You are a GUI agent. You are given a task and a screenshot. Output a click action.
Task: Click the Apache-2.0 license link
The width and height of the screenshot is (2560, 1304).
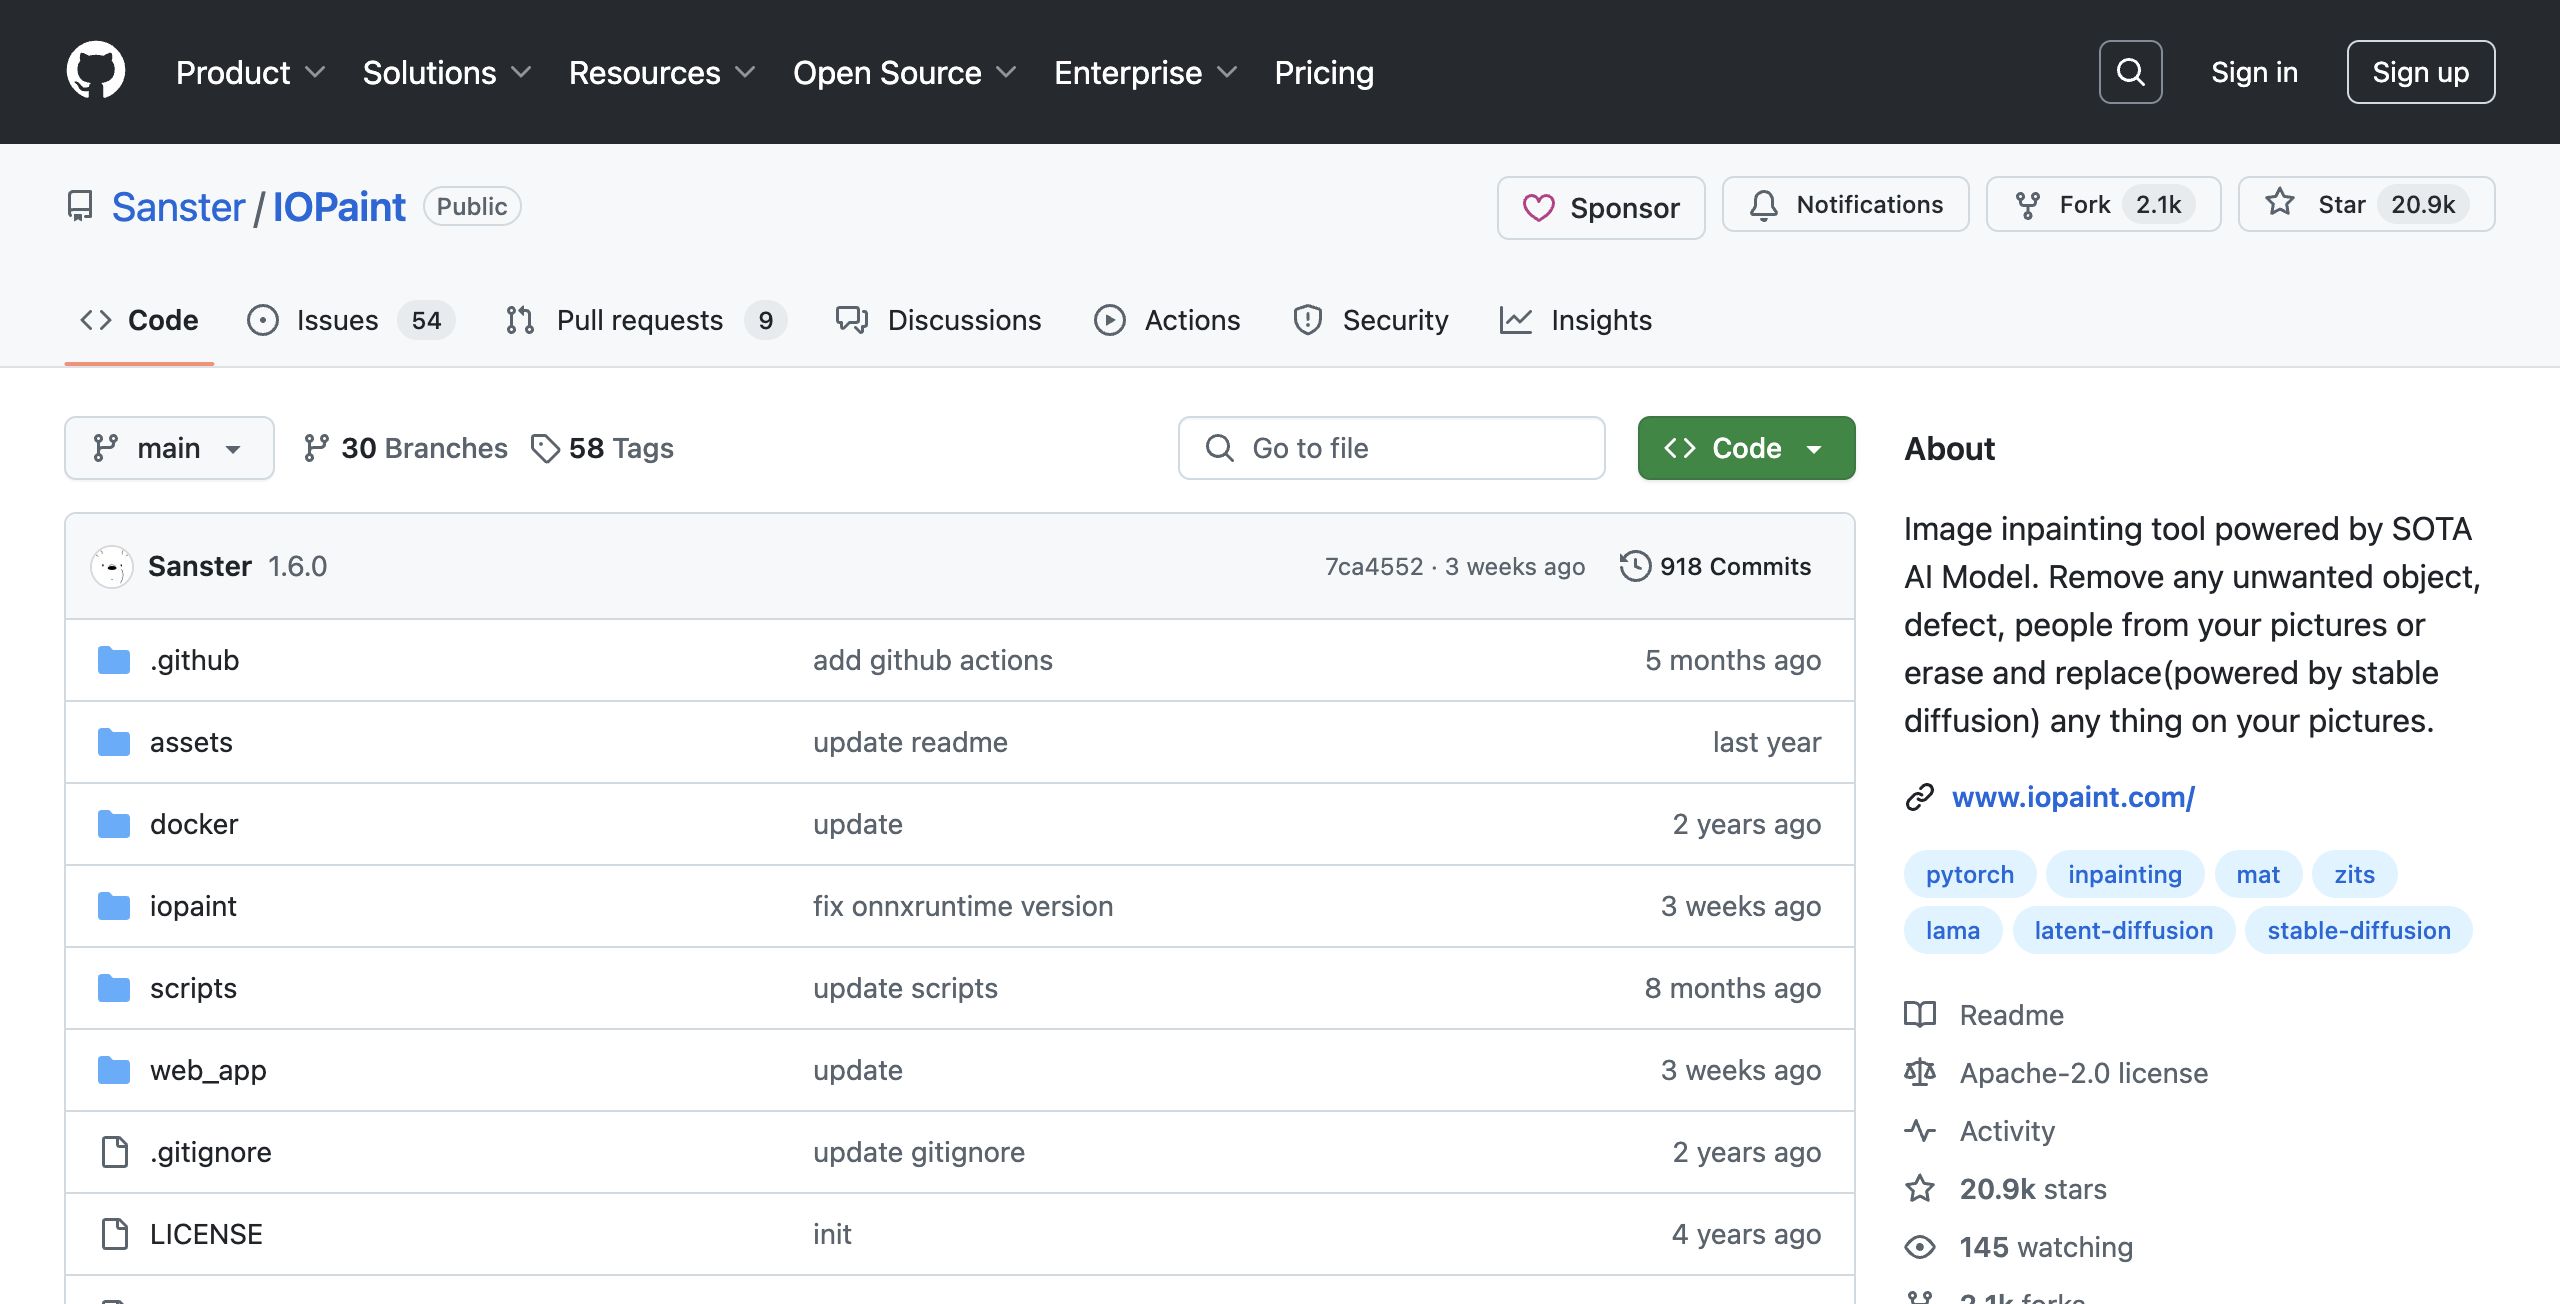click(x=2083, y=1073)
